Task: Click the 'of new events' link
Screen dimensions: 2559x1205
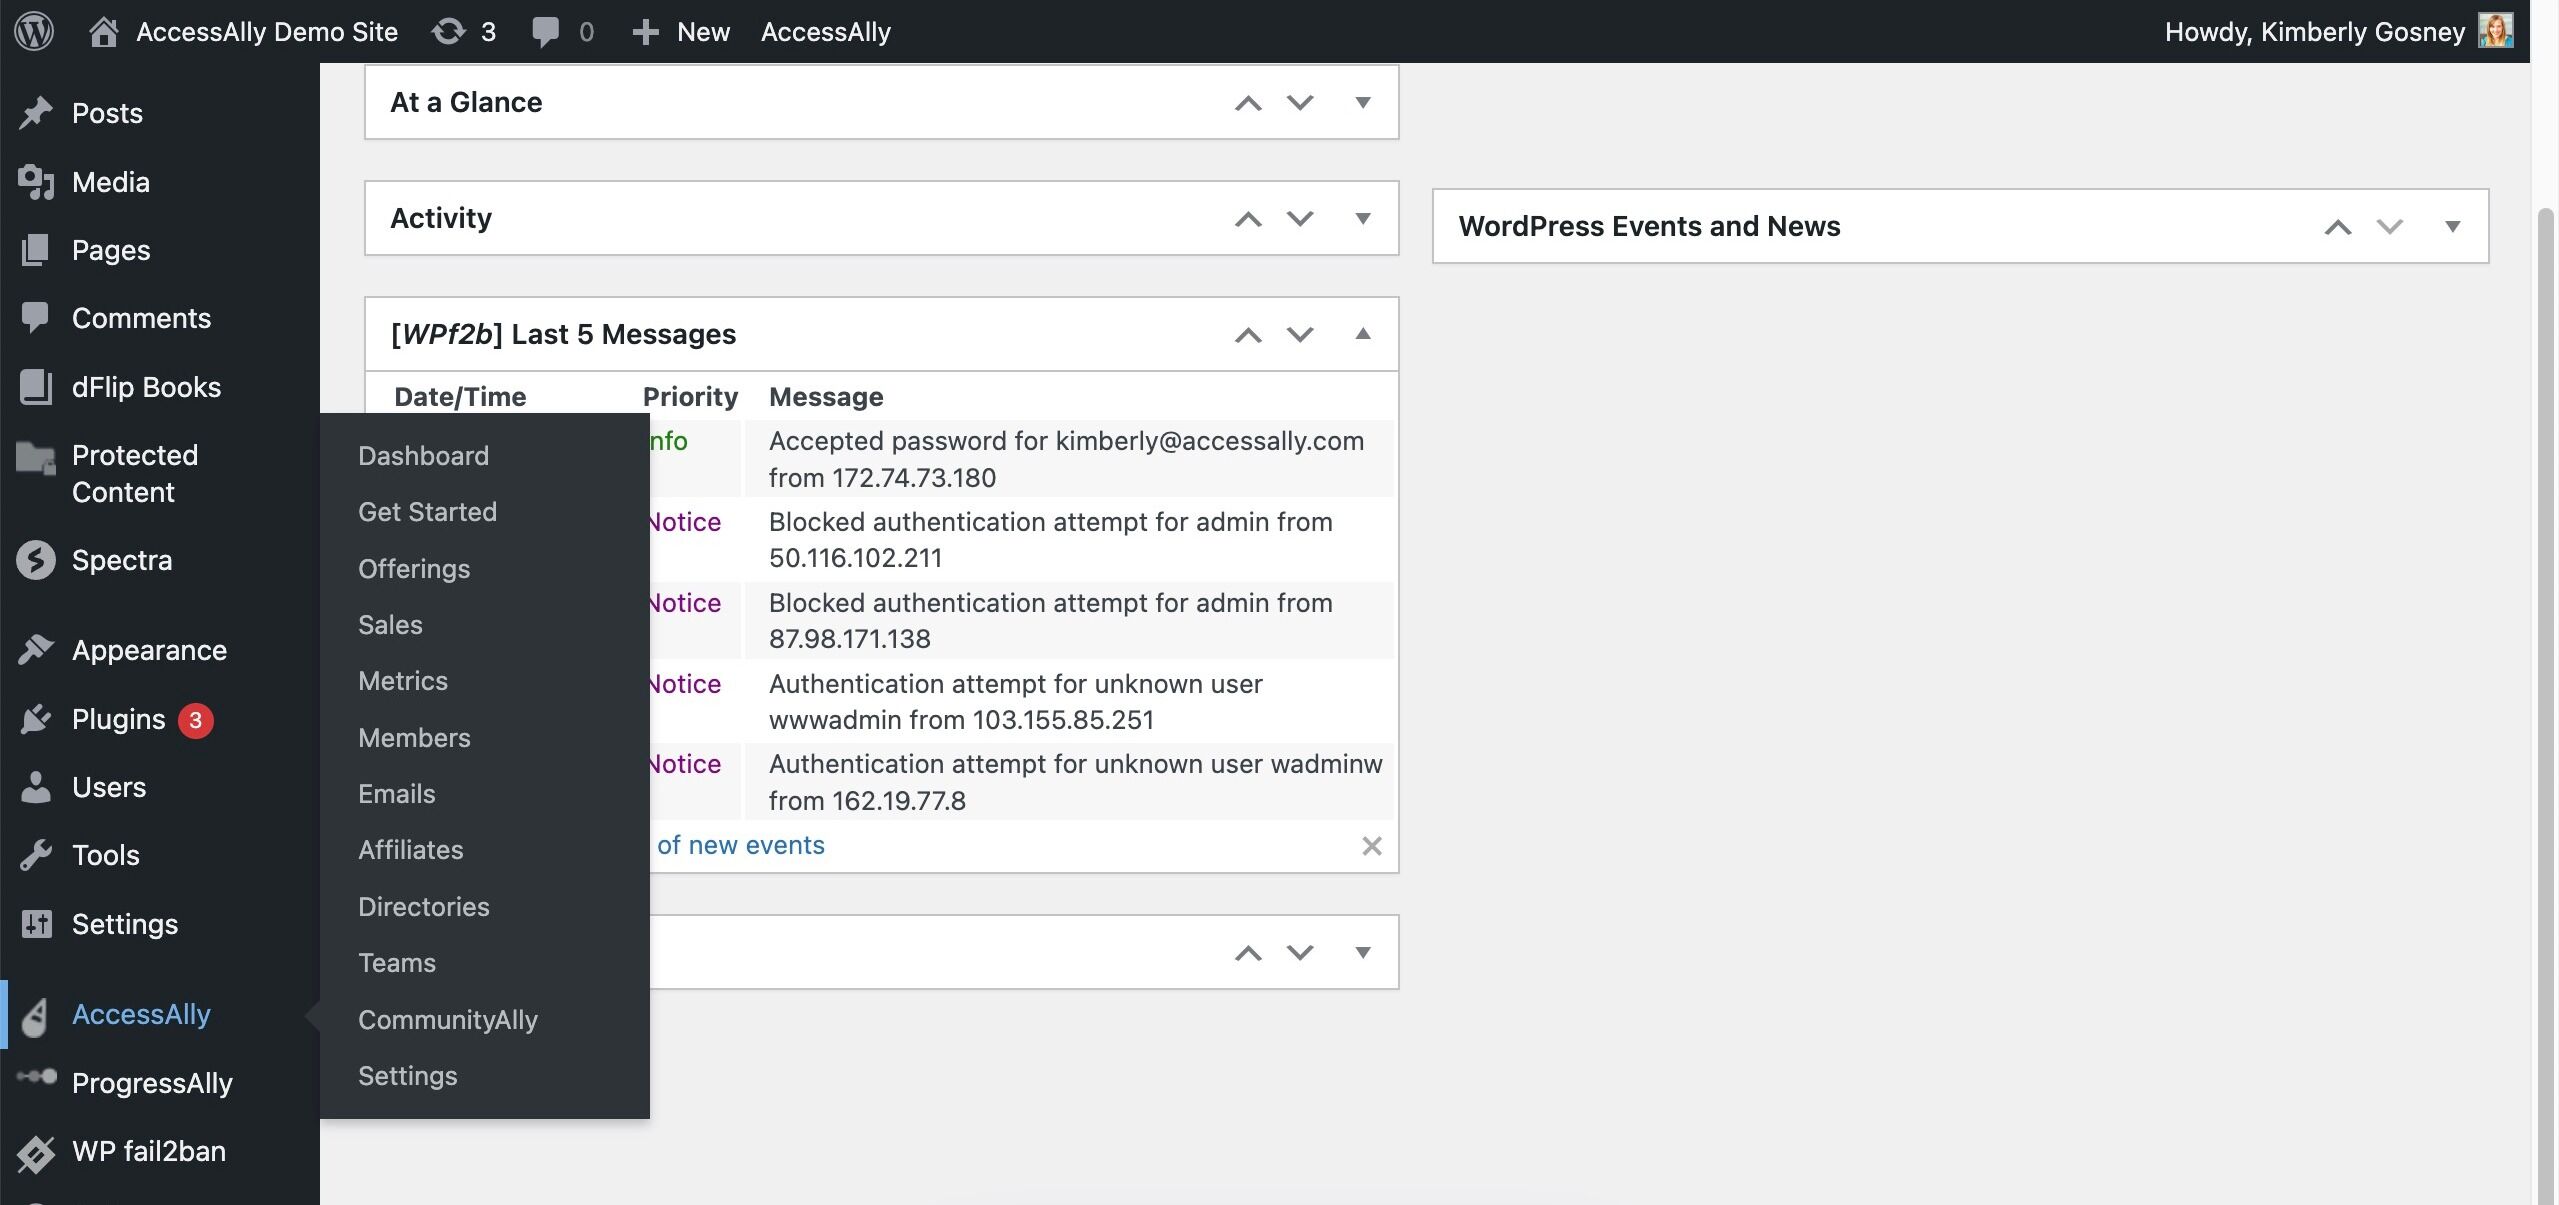Action: tap(740, 846)
